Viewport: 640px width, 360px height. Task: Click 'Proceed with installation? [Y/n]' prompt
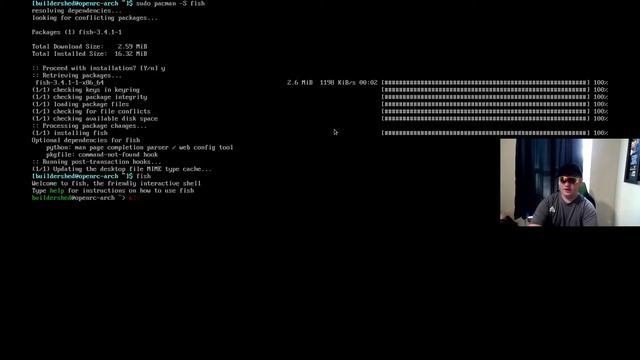tap(98, 68)
